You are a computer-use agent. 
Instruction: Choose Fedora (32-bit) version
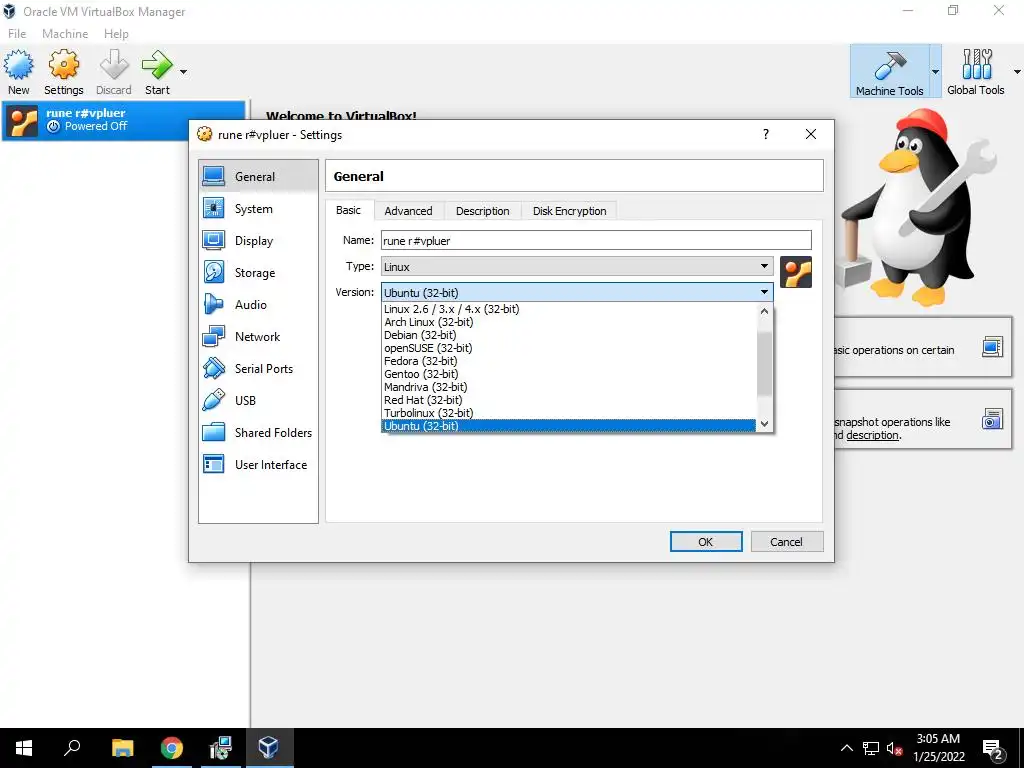point(568,361)
